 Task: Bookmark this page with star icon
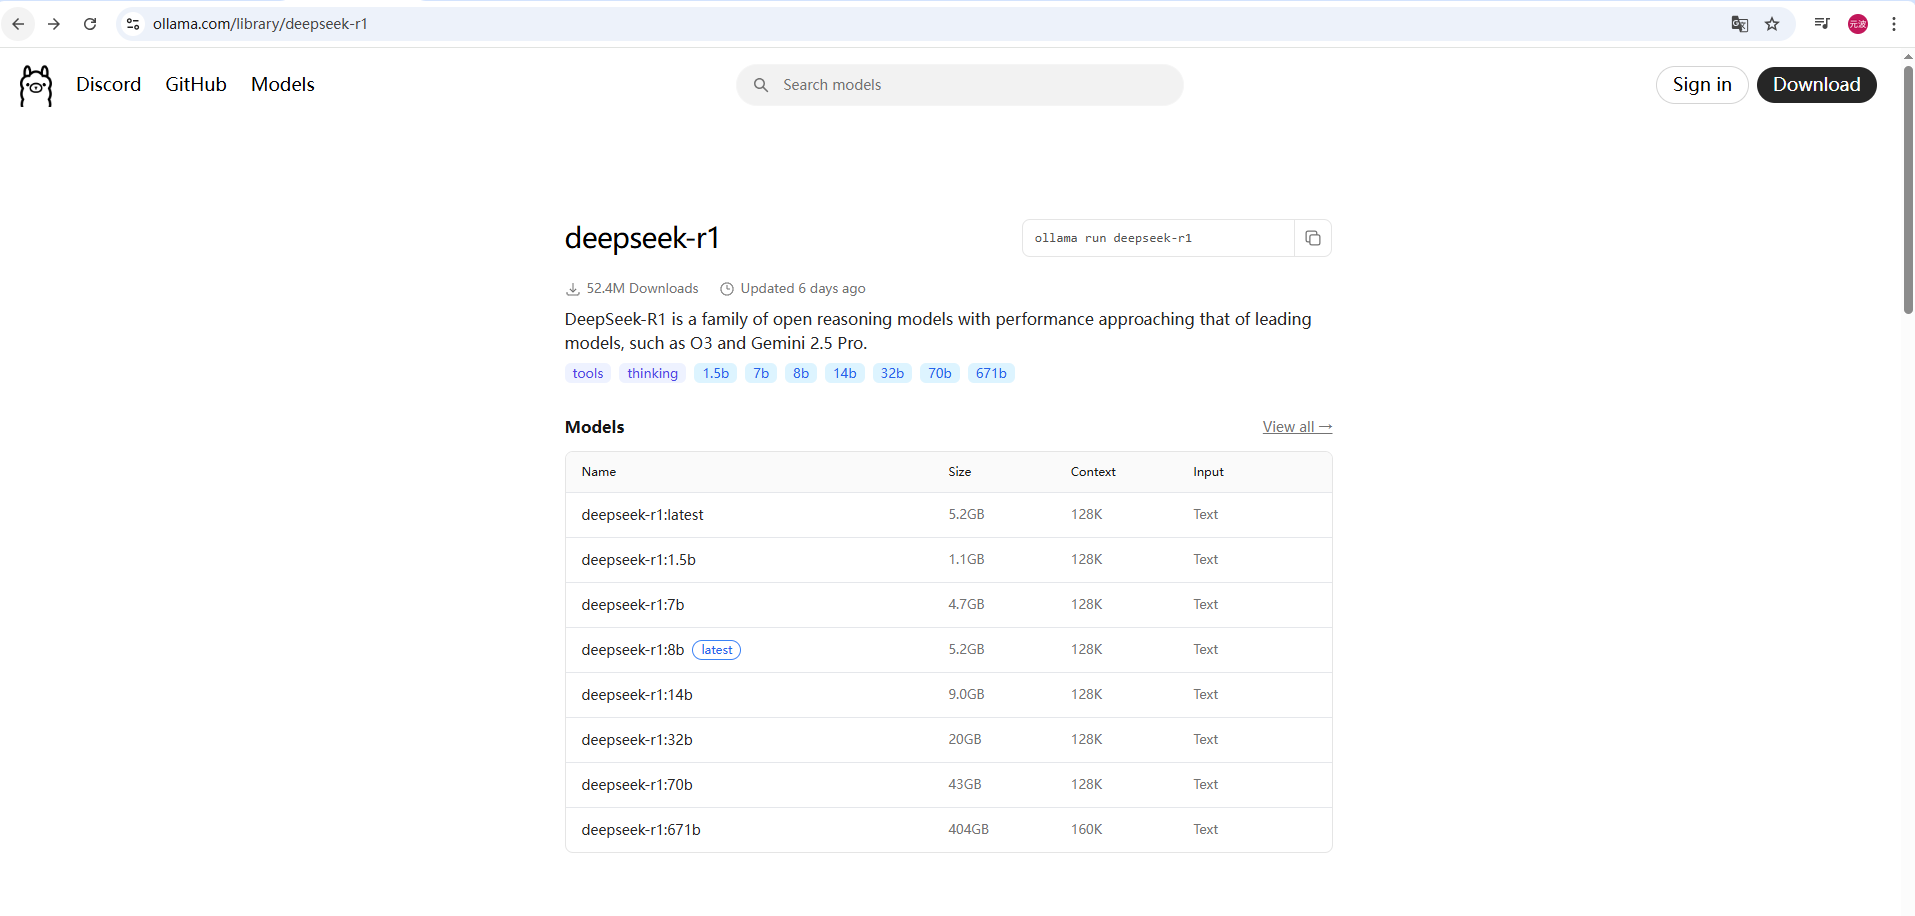pos(1772,24)
